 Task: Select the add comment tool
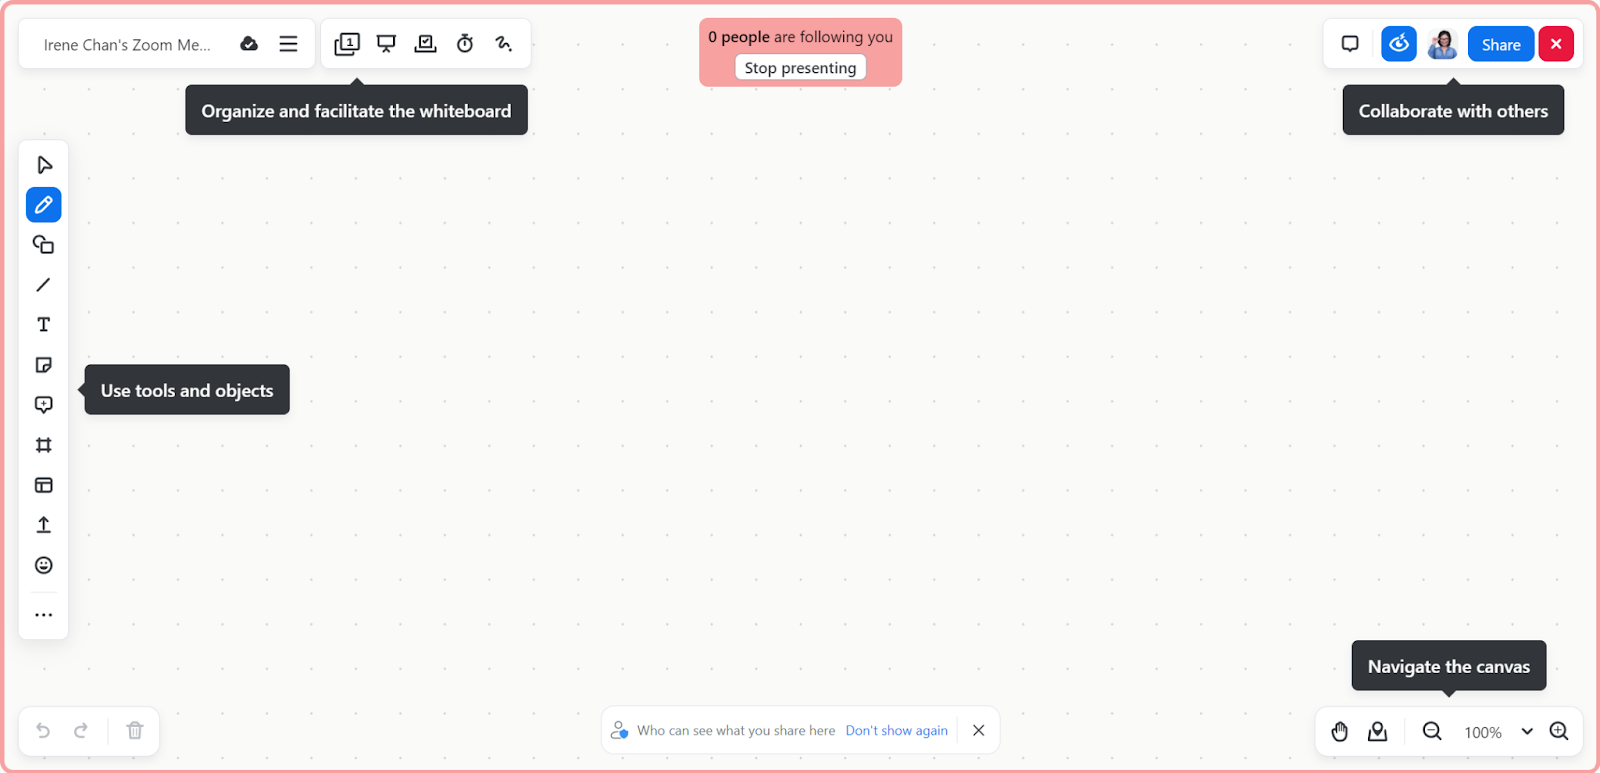(44, 405)
